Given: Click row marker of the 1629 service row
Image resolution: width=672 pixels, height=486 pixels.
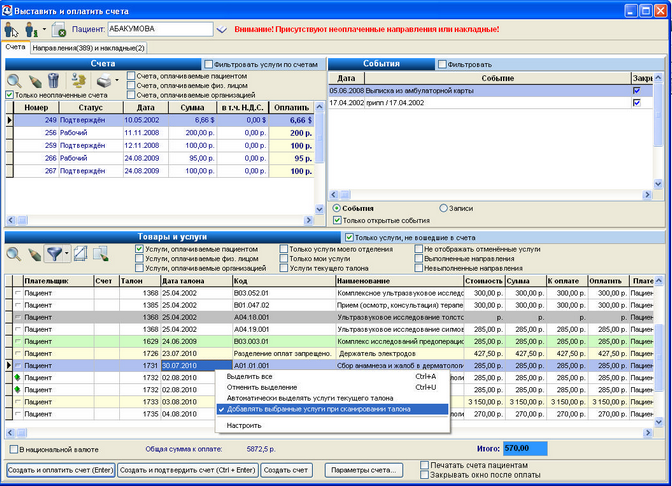Looking at the screenshot, I should pyautogui.click(x=18, y=342).
